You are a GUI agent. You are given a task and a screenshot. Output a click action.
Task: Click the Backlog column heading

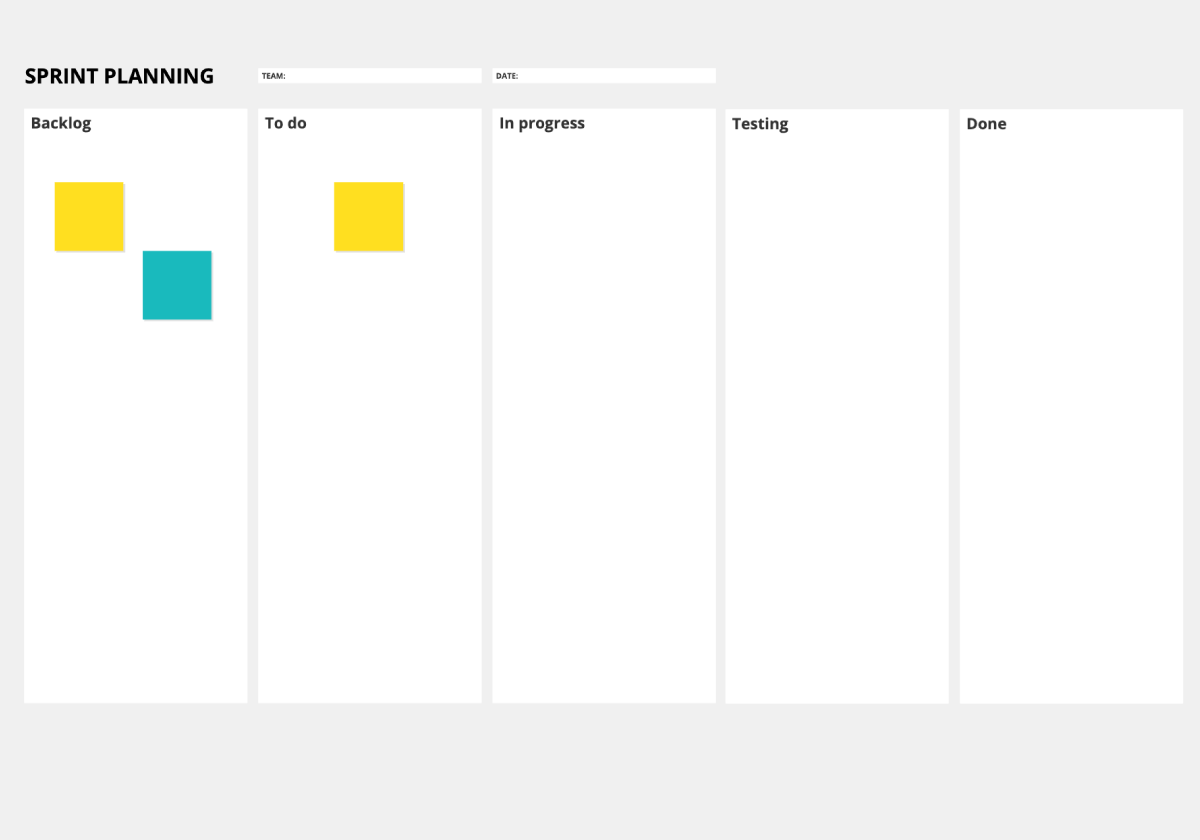tap(61, 123)
